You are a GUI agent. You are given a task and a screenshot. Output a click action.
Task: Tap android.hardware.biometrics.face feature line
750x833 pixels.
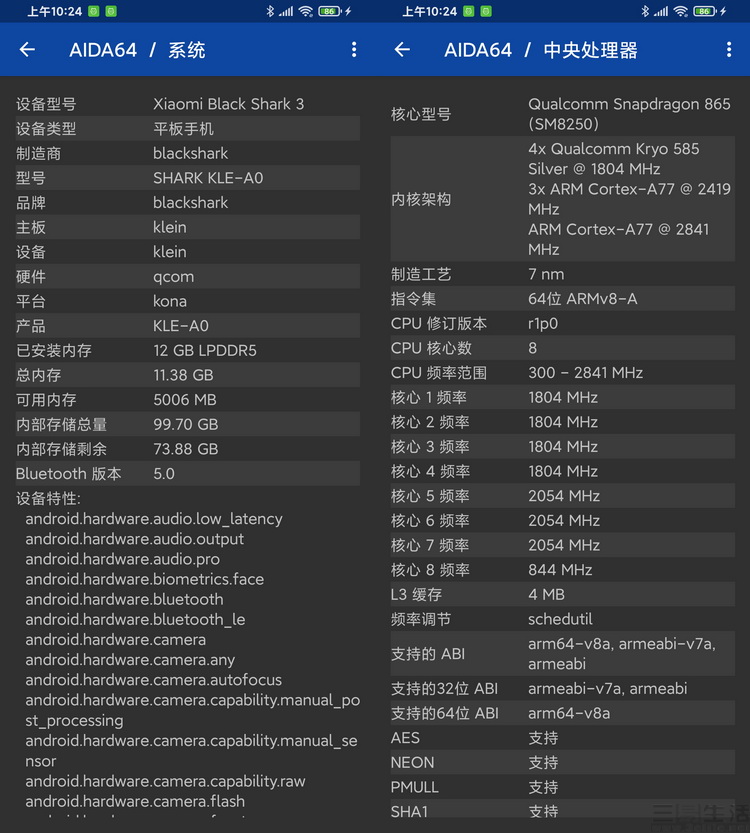144,579
